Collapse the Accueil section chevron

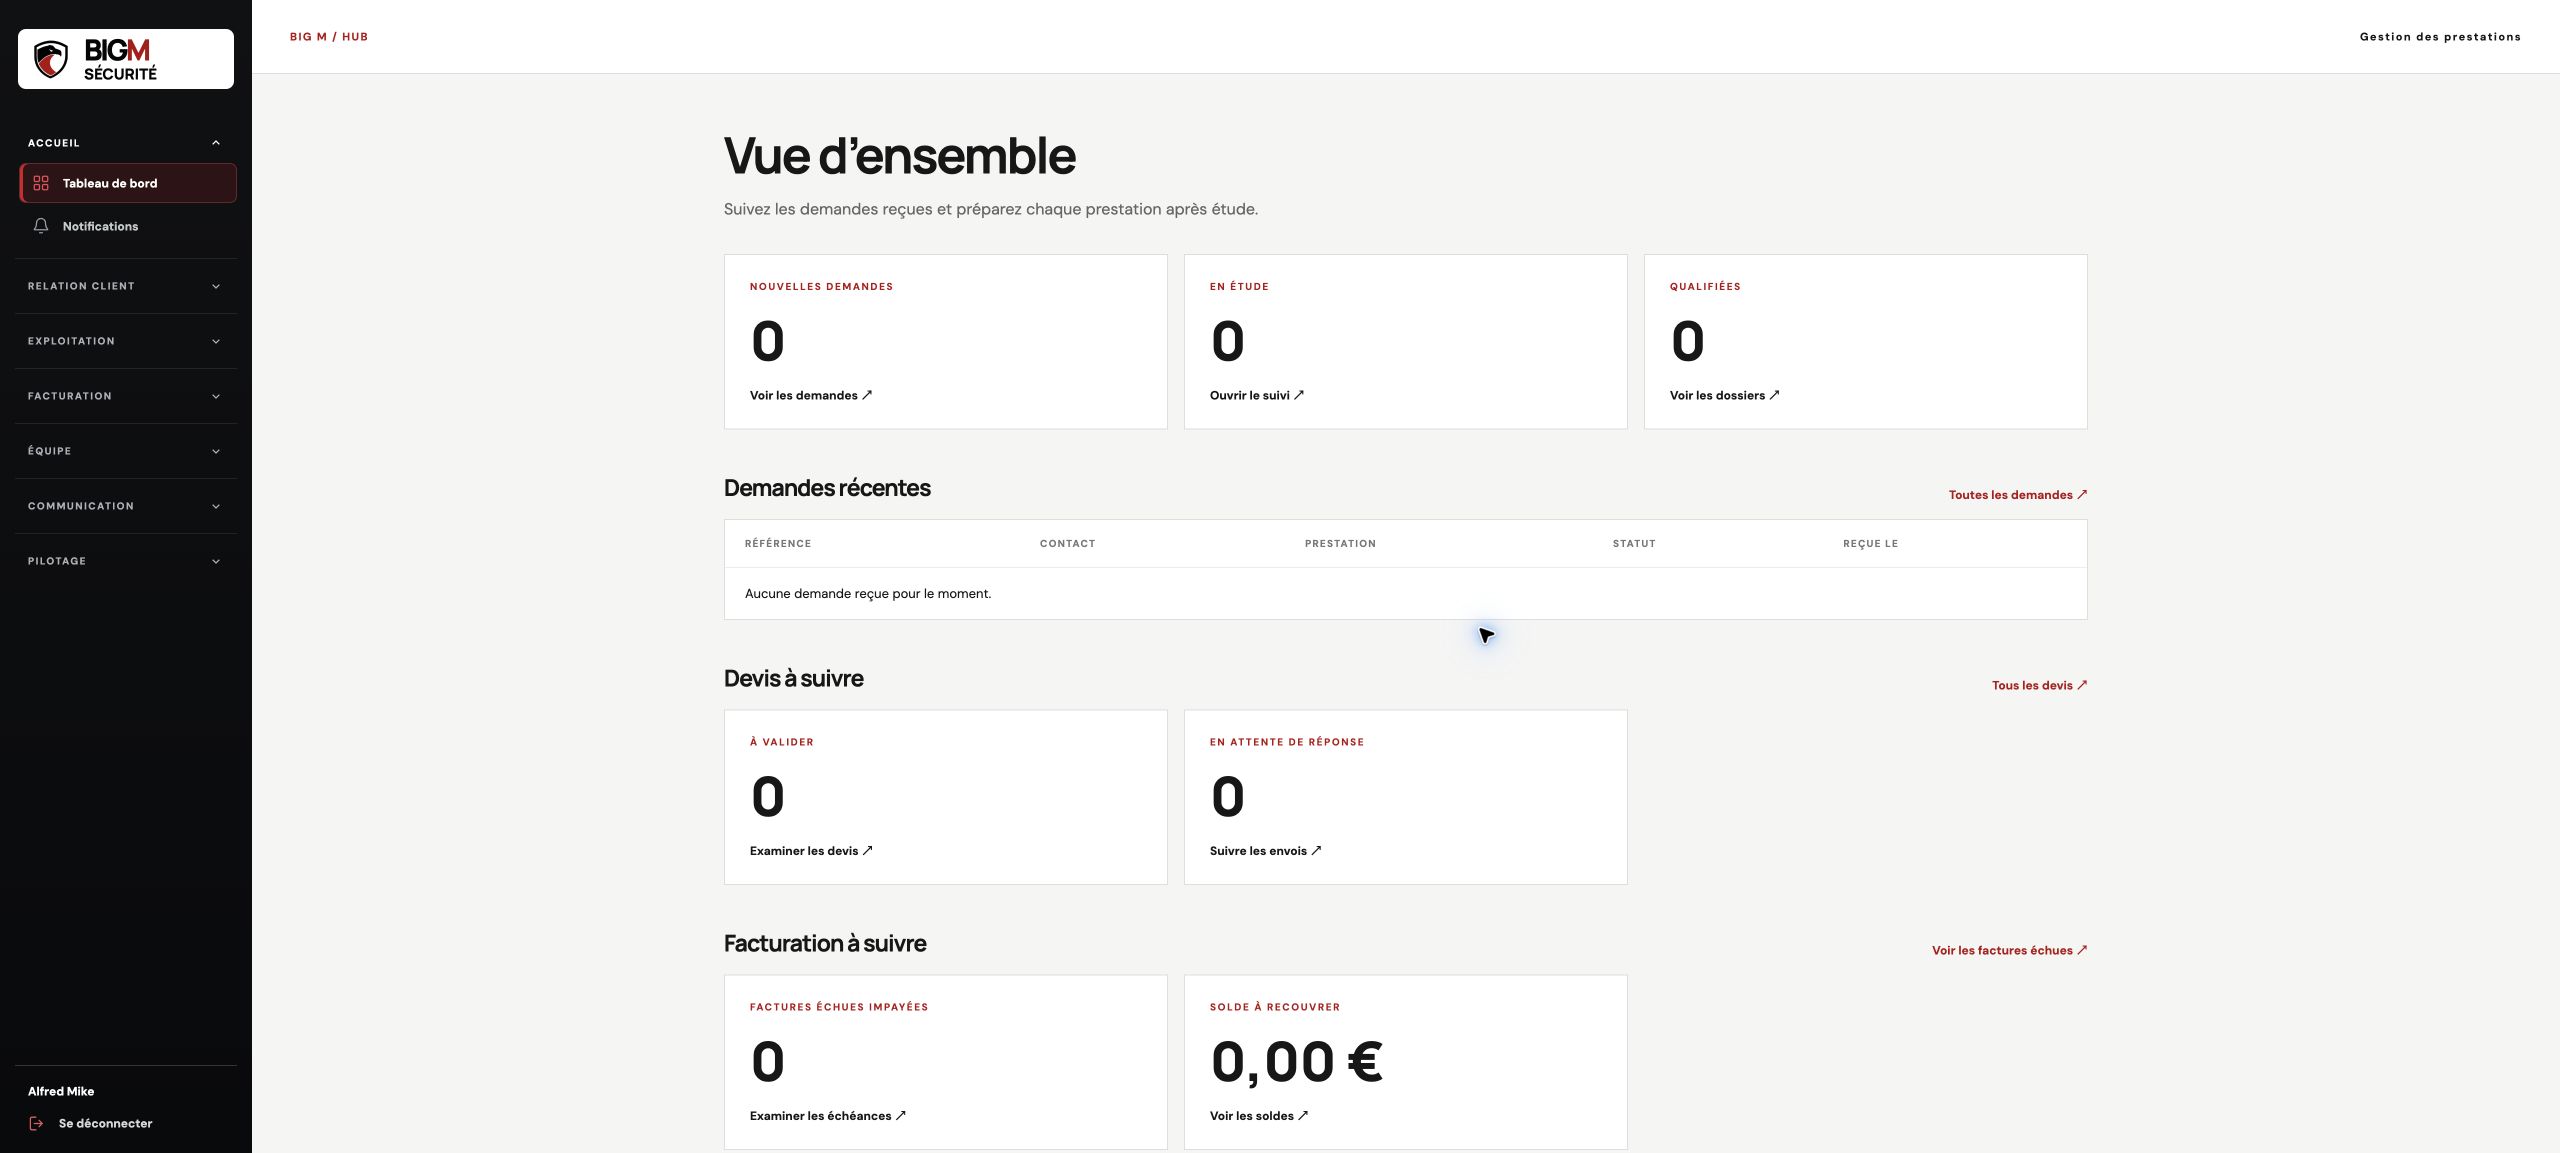(216, 143)
